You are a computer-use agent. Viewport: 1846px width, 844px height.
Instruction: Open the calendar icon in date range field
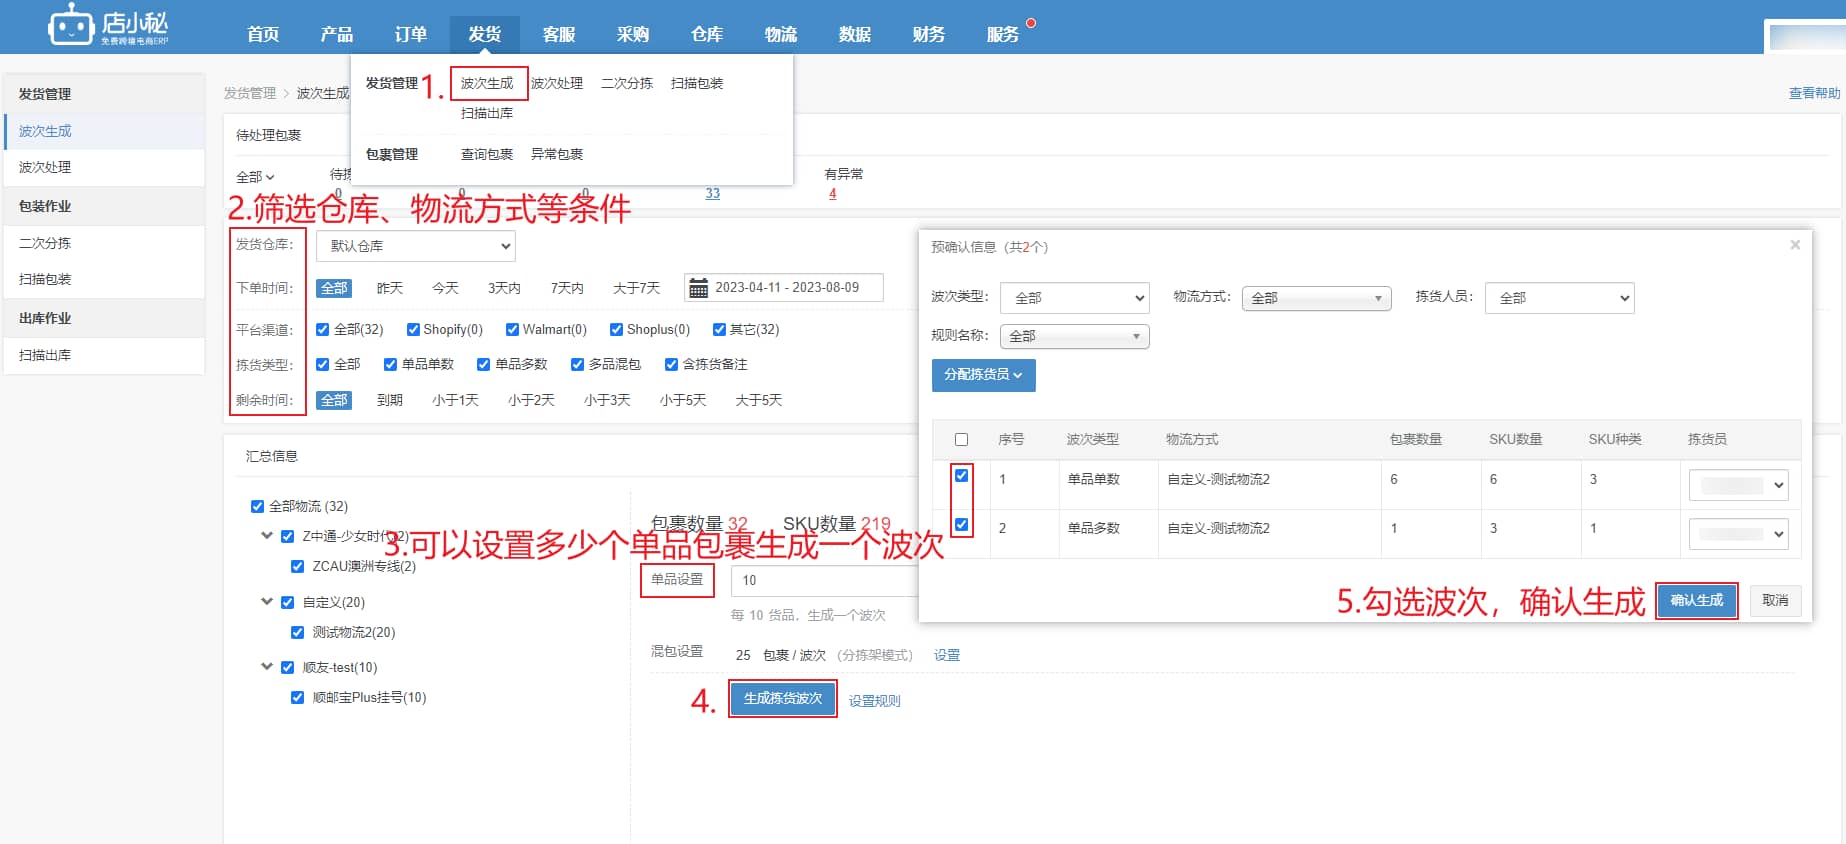click(x=699, y=288)
